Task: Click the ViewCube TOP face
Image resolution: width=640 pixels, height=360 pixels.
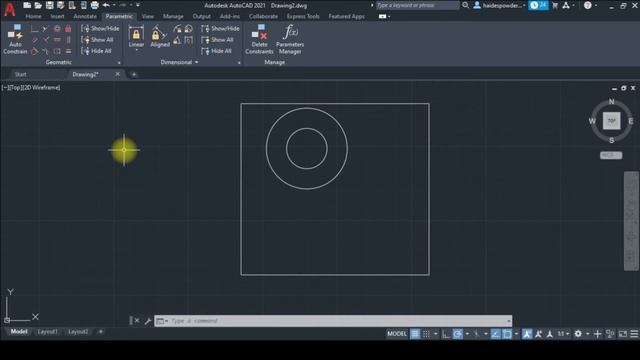Action: pyautogui.click(x=611, y=121)
